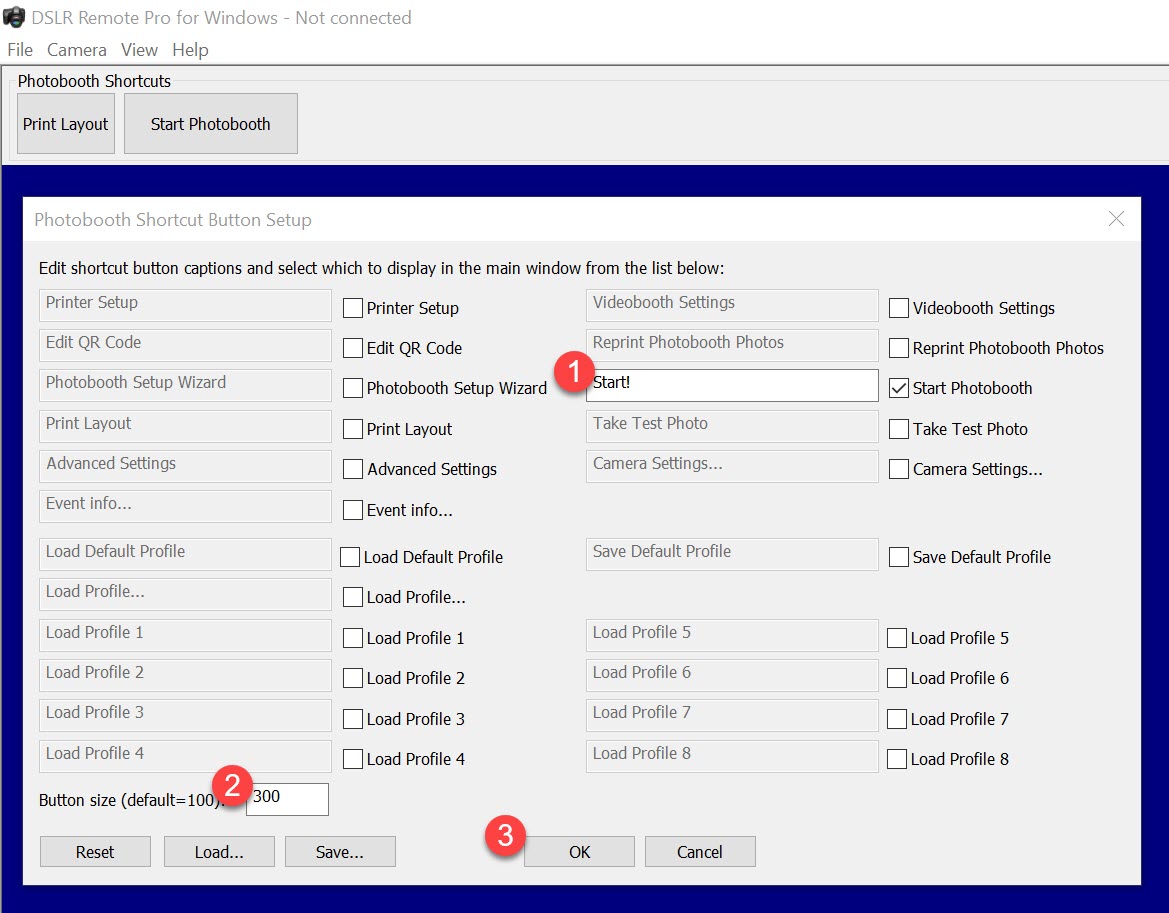The width and height of the screenshot is (1169, 913).
Task: Click the Load Profile... caption field
Action: pyautogui.click(x=185, y=594)
